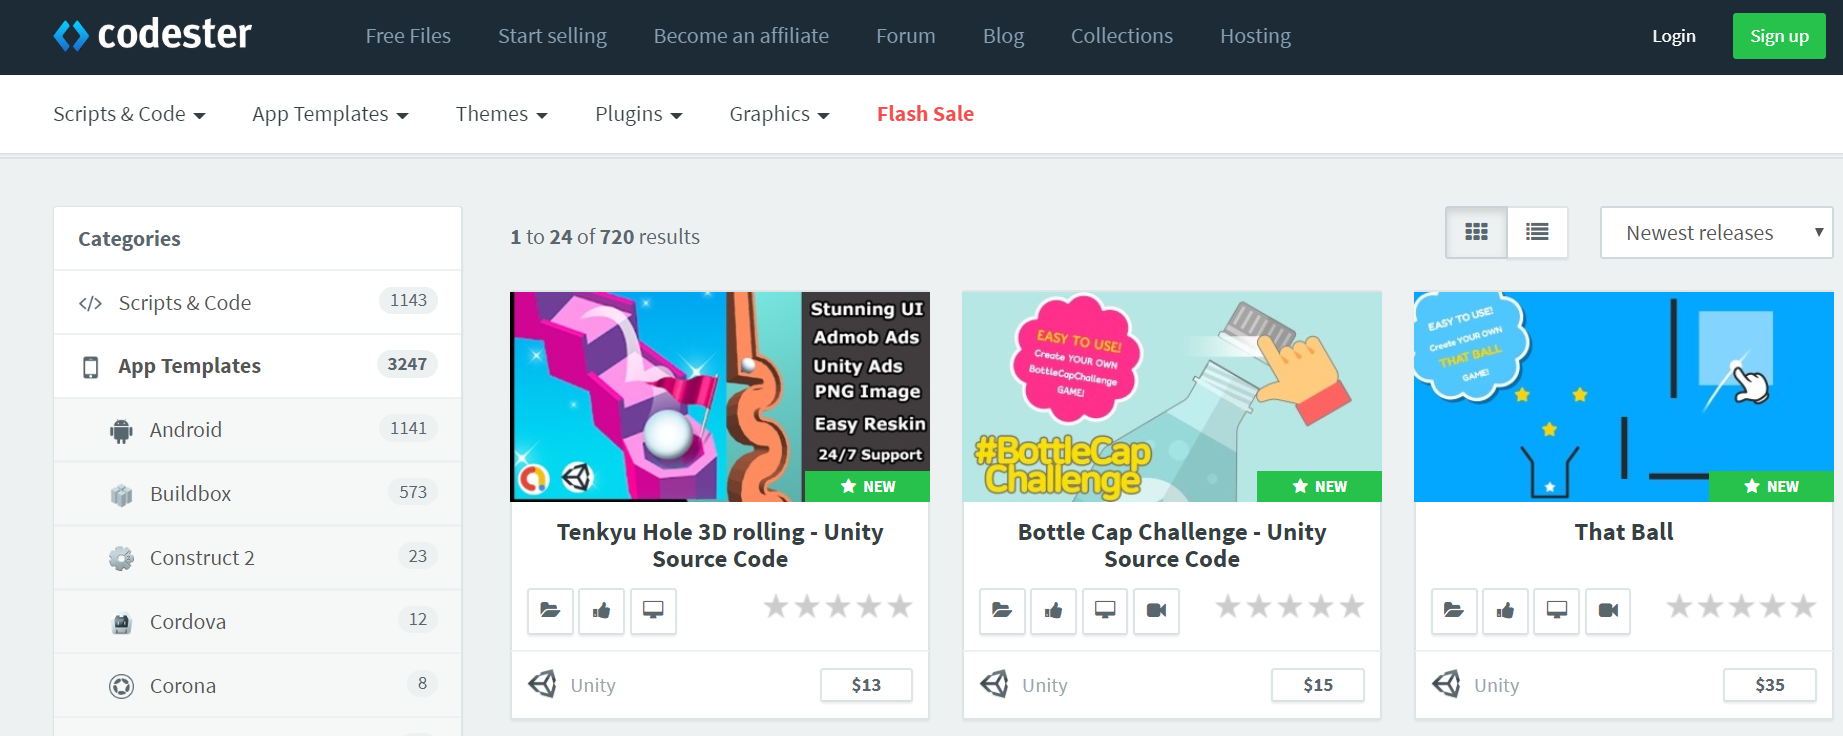The height and width of the screenshot is (736, 1843).
Task: Open Hosting page
Action: point(1255,36)
